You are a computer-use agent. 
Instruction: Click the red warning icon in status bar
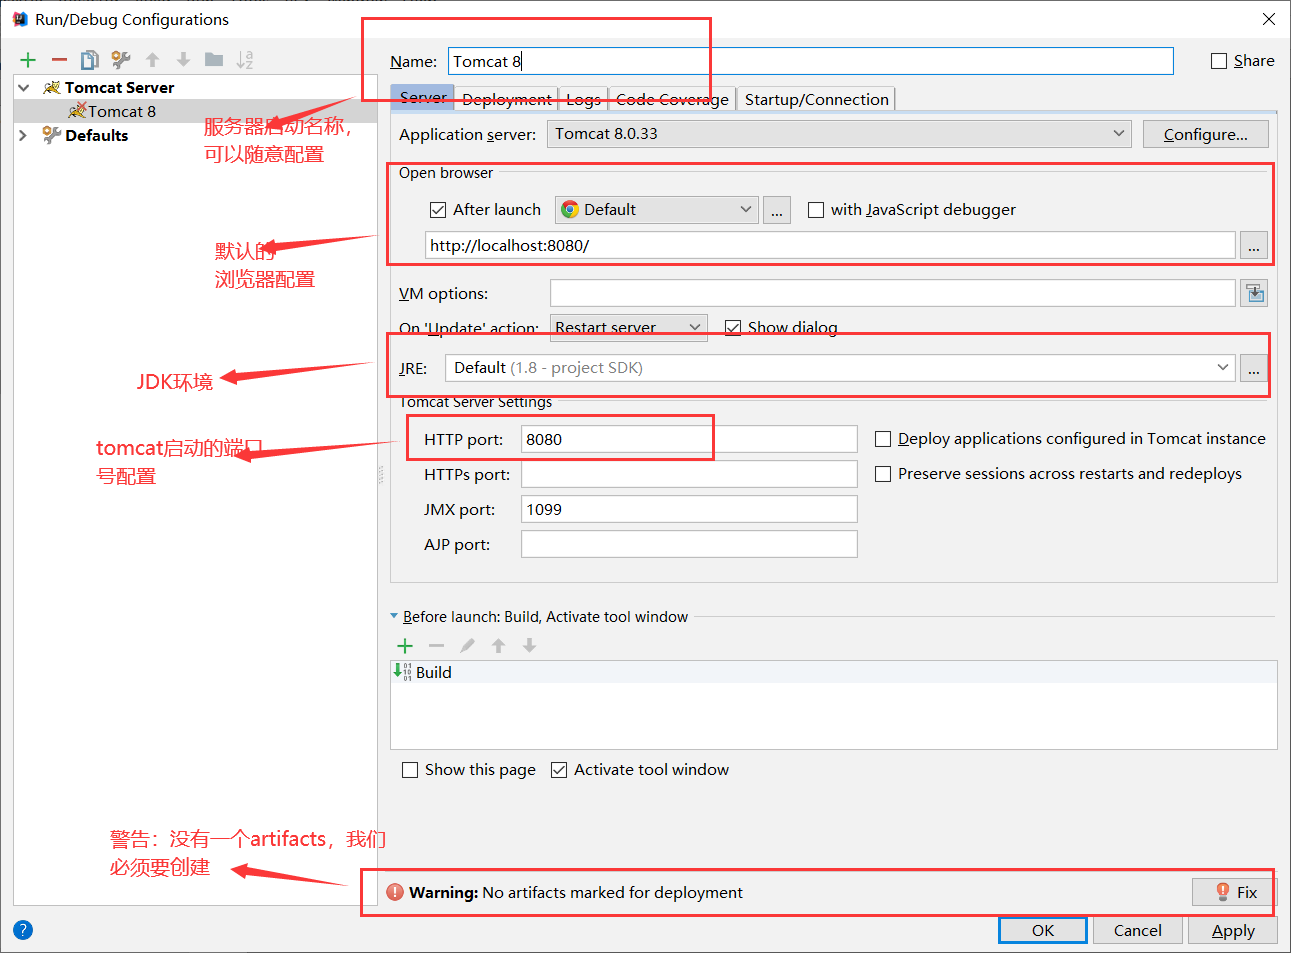click(395, 892)
